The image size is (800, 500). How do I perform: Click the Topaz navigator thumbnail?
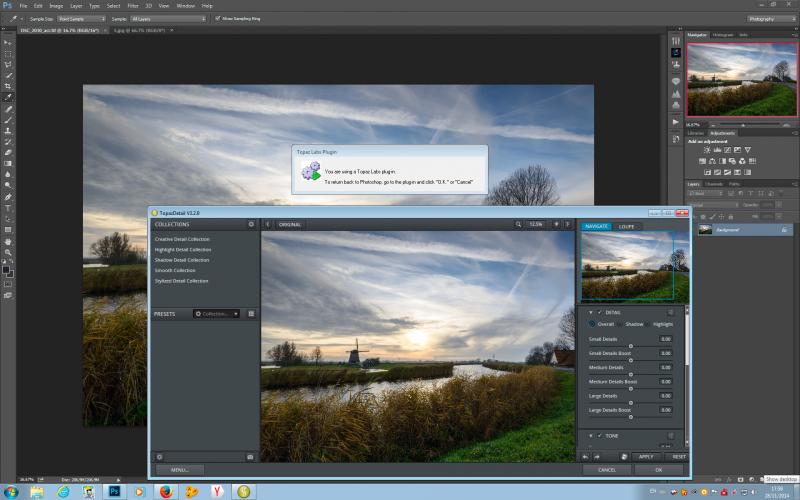(x=635, y=267)
